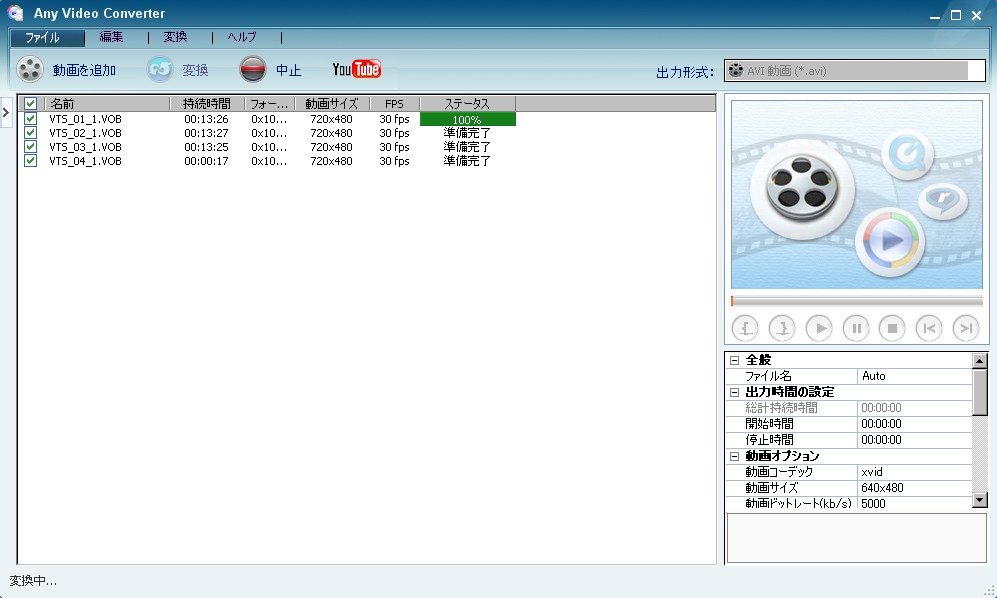Open the YouTube toolbar logo
Viewport: 997px width, 598px height.
click(357, 69)
